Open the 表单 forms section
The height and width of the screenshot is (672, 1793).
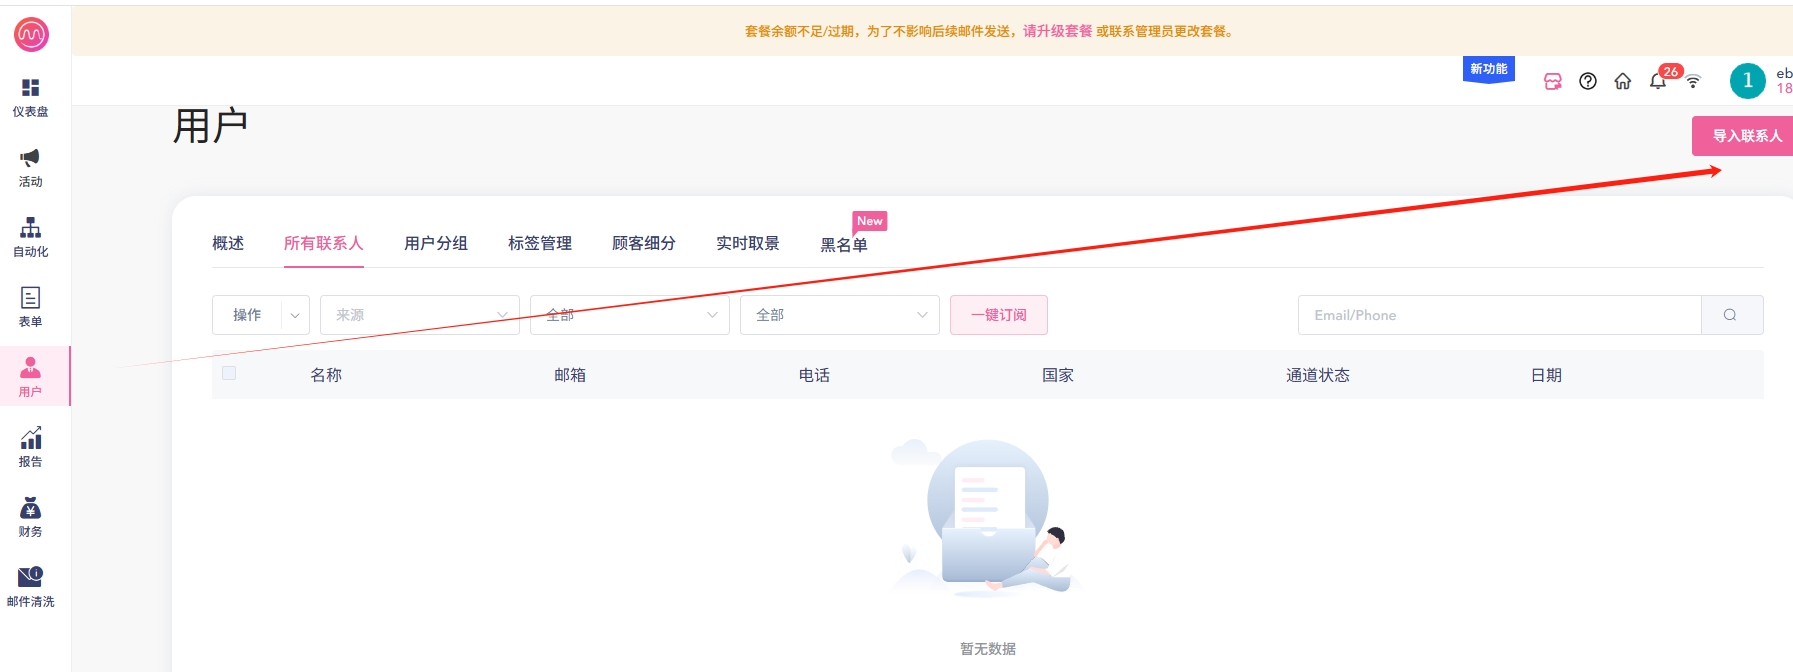pyautogui.click(x=30, y=307)
